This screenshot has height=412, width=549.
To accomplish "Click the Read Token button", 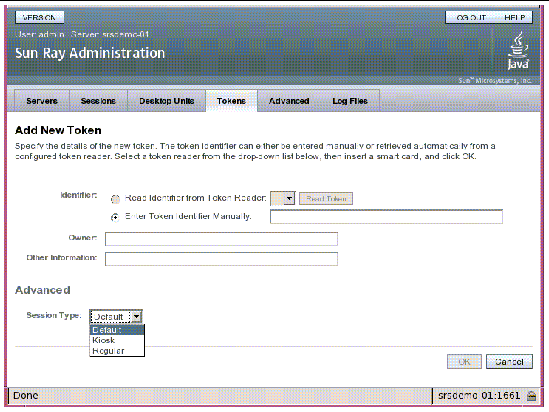I will 326,198.
